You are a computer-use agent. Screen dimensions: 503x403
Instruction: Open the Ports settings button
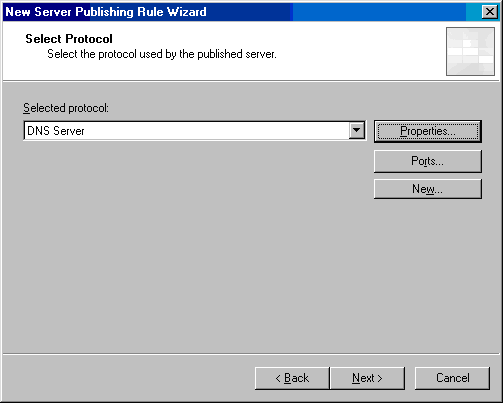(x=428, y=161)
